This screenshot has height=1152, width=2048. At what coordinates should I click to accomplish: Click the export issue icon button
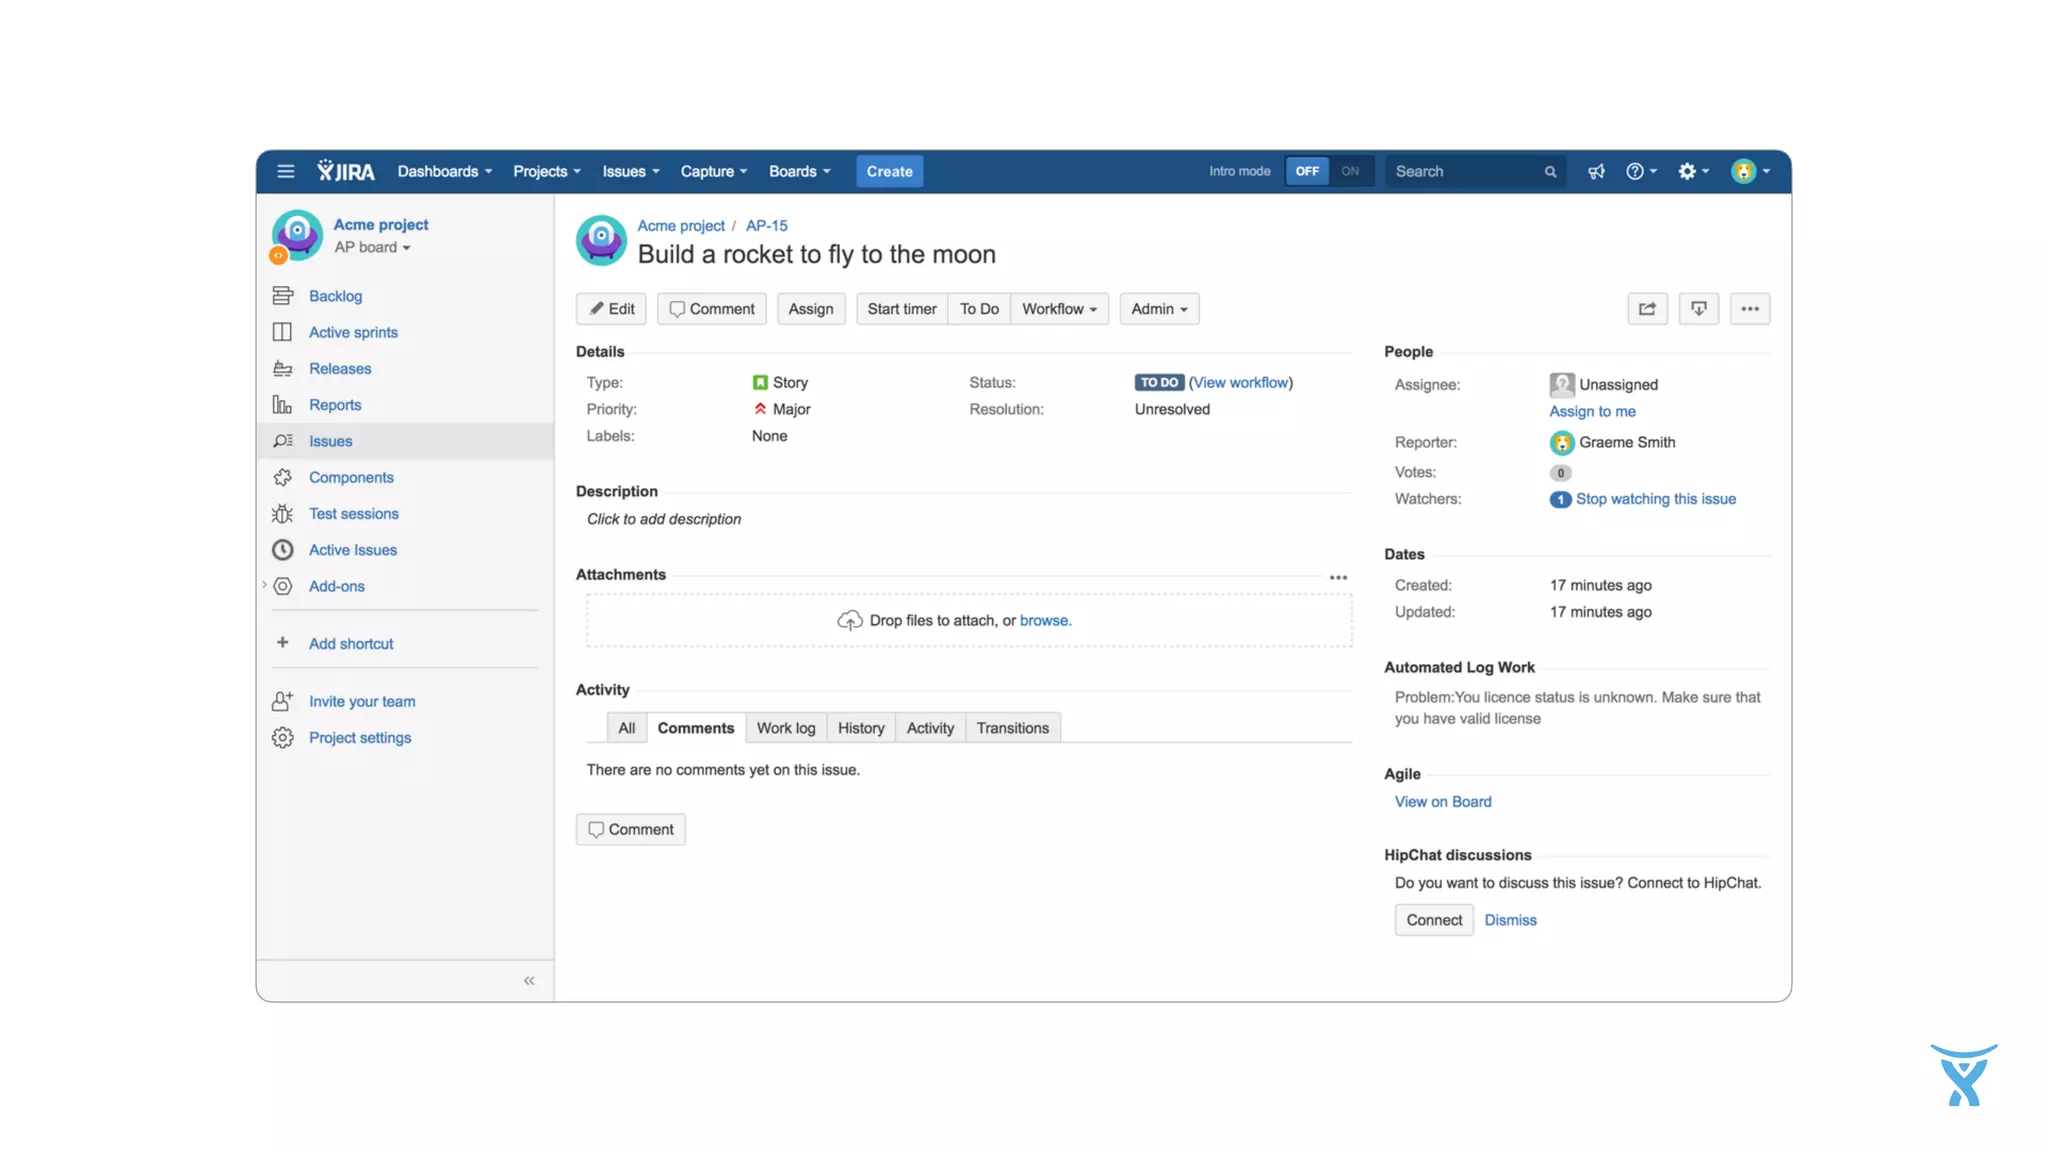pyautogui.click(x=1698, y=309)
